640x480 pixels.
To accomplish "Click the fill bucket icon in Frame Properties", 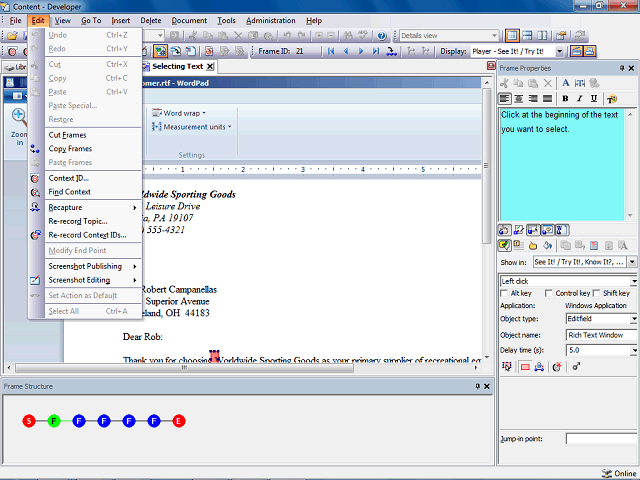I will (547, 246).
